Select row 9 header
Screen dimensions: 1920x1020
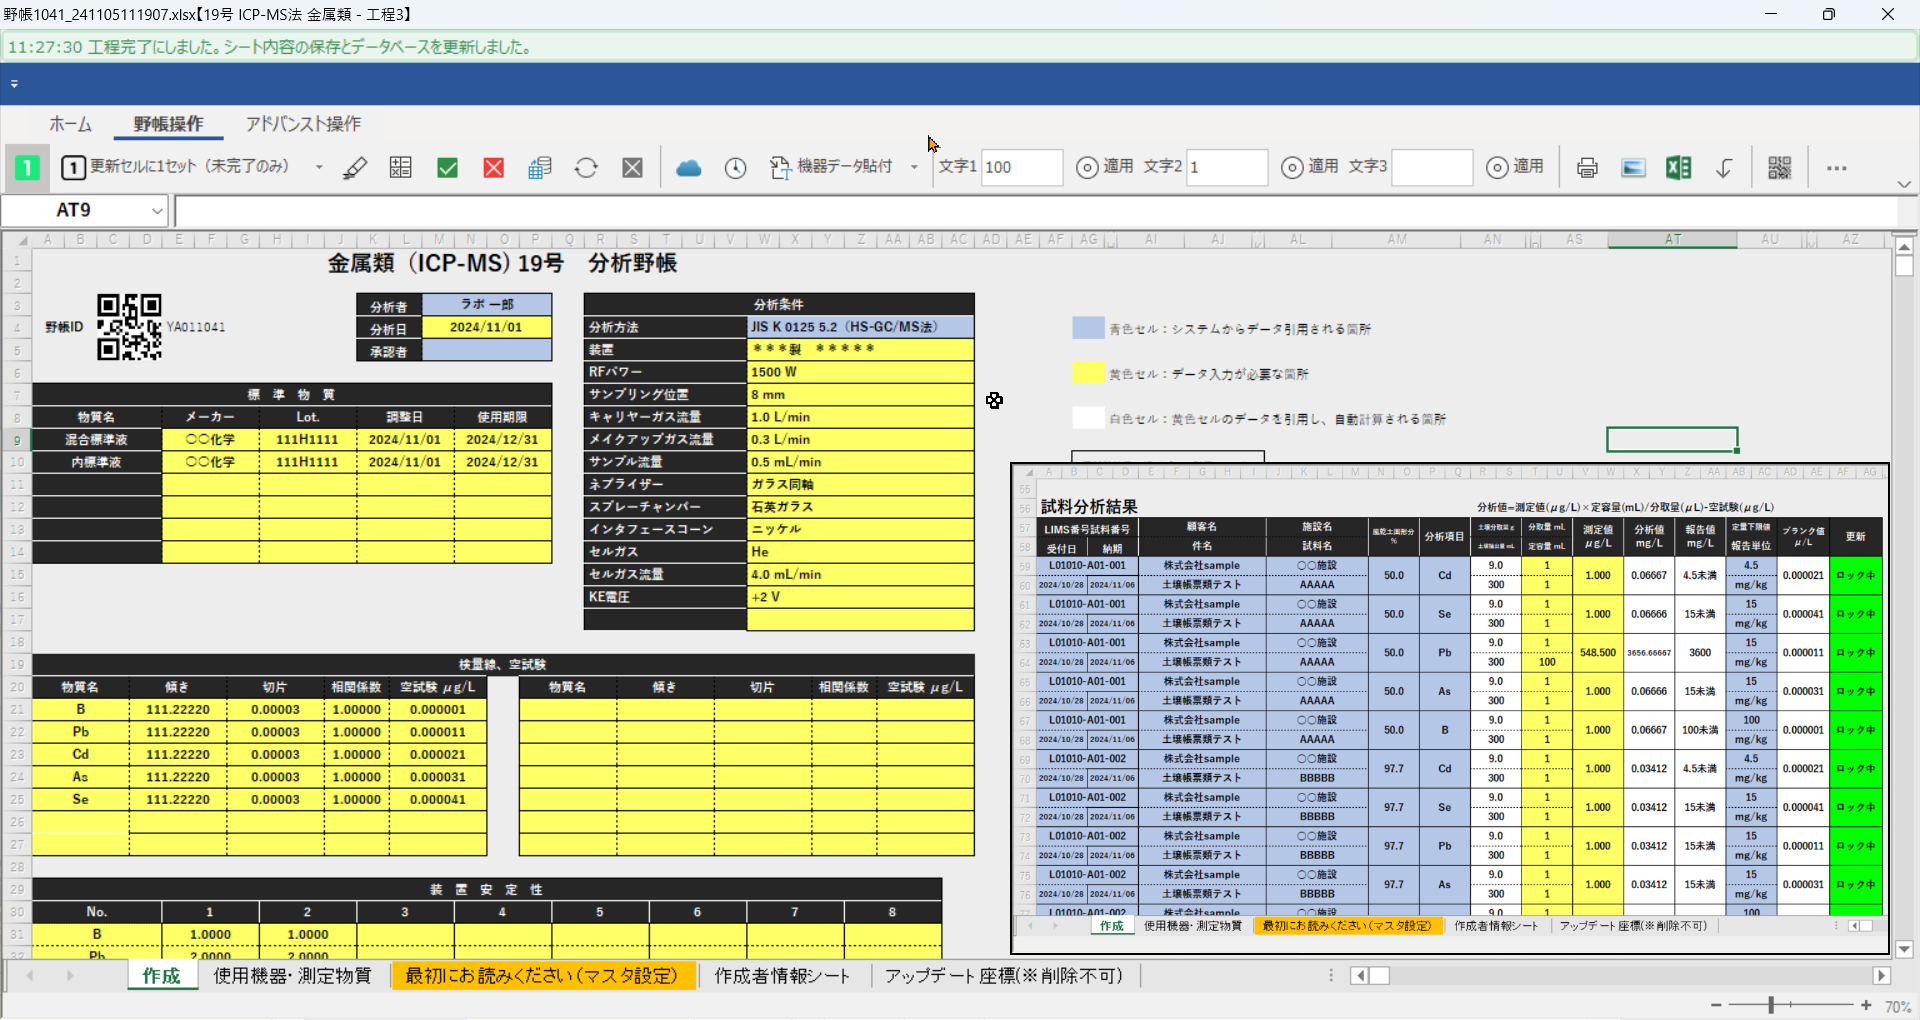[17, 440]
